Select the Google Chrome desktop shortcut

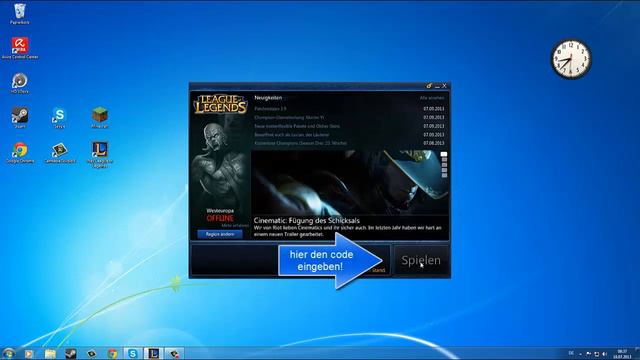click(20, 152)
